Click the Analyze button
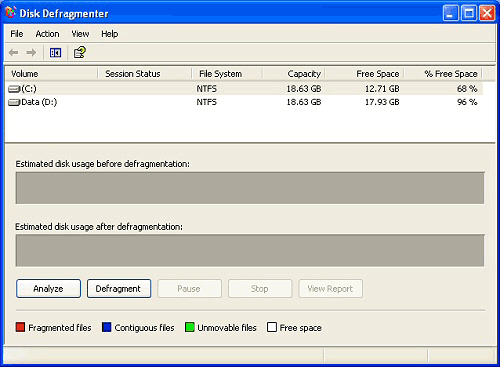500x367 pixels. pos(48,289)
